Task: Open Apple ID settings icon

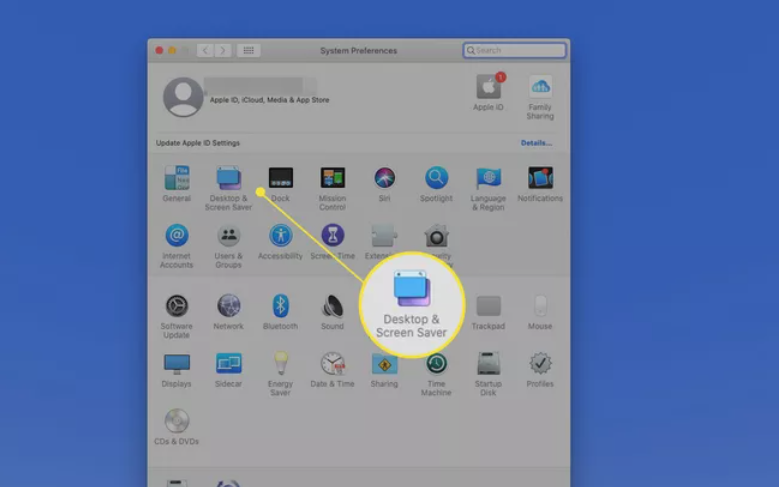Action: [x=488, y=92]
